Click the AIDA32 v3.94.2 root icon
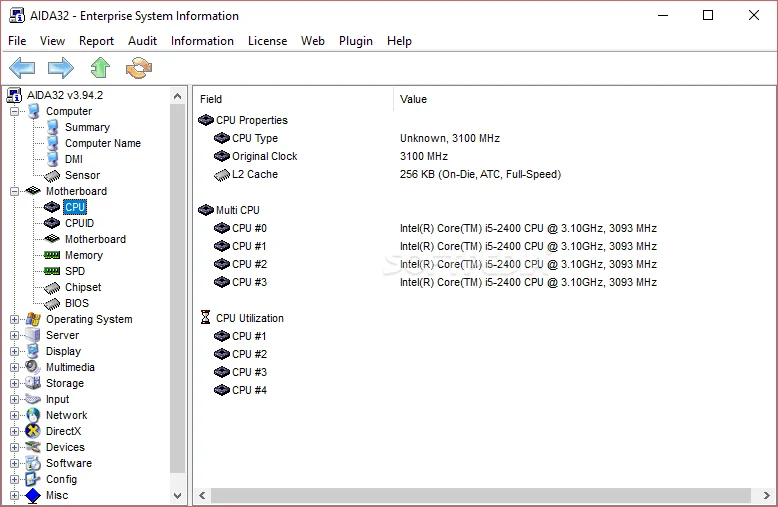778x507 pixels. pyautogui.click(x=14, y=95)
